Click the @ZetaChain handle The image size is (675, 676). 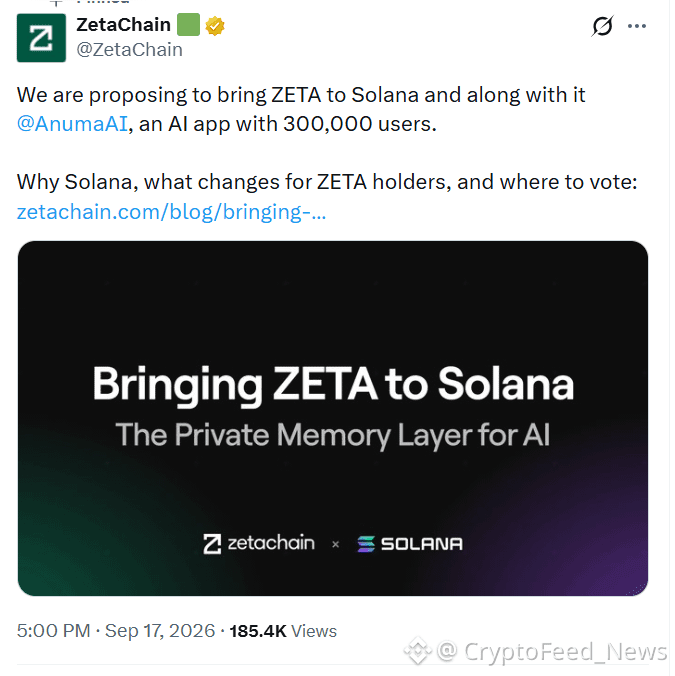click(x=129, y=50)
